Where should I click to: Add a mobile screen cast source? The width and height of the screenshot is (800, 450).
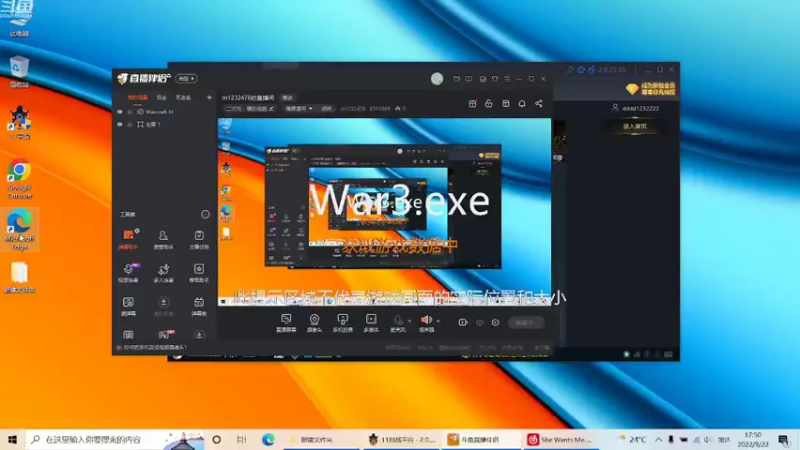point(343,323)
